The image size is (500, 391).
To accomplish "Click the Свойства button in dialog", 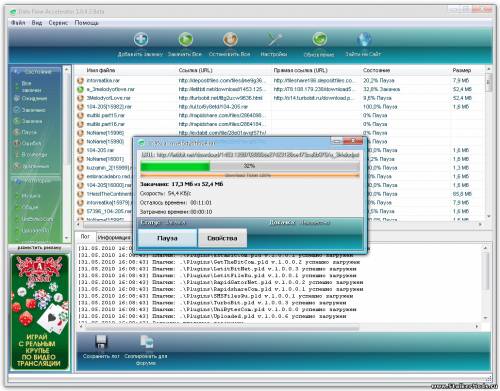I will (222, 238).
